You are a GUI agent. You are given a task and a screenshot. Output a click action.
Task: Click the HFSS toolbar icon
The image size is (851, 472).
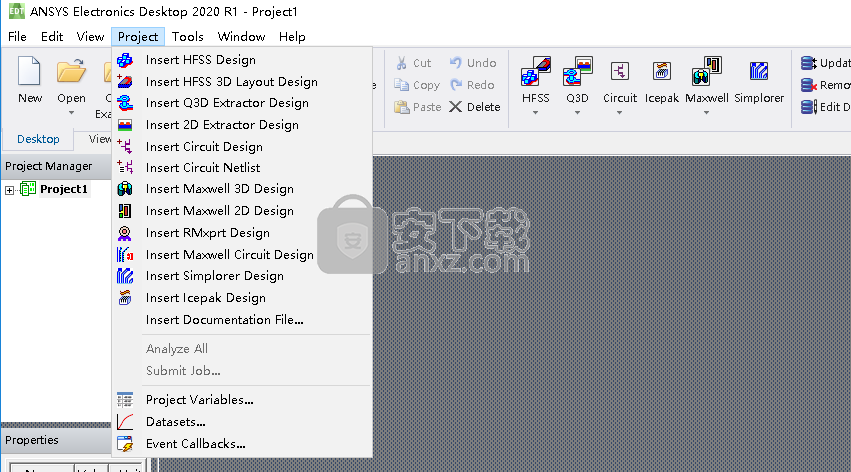click(x=536, y=71)
